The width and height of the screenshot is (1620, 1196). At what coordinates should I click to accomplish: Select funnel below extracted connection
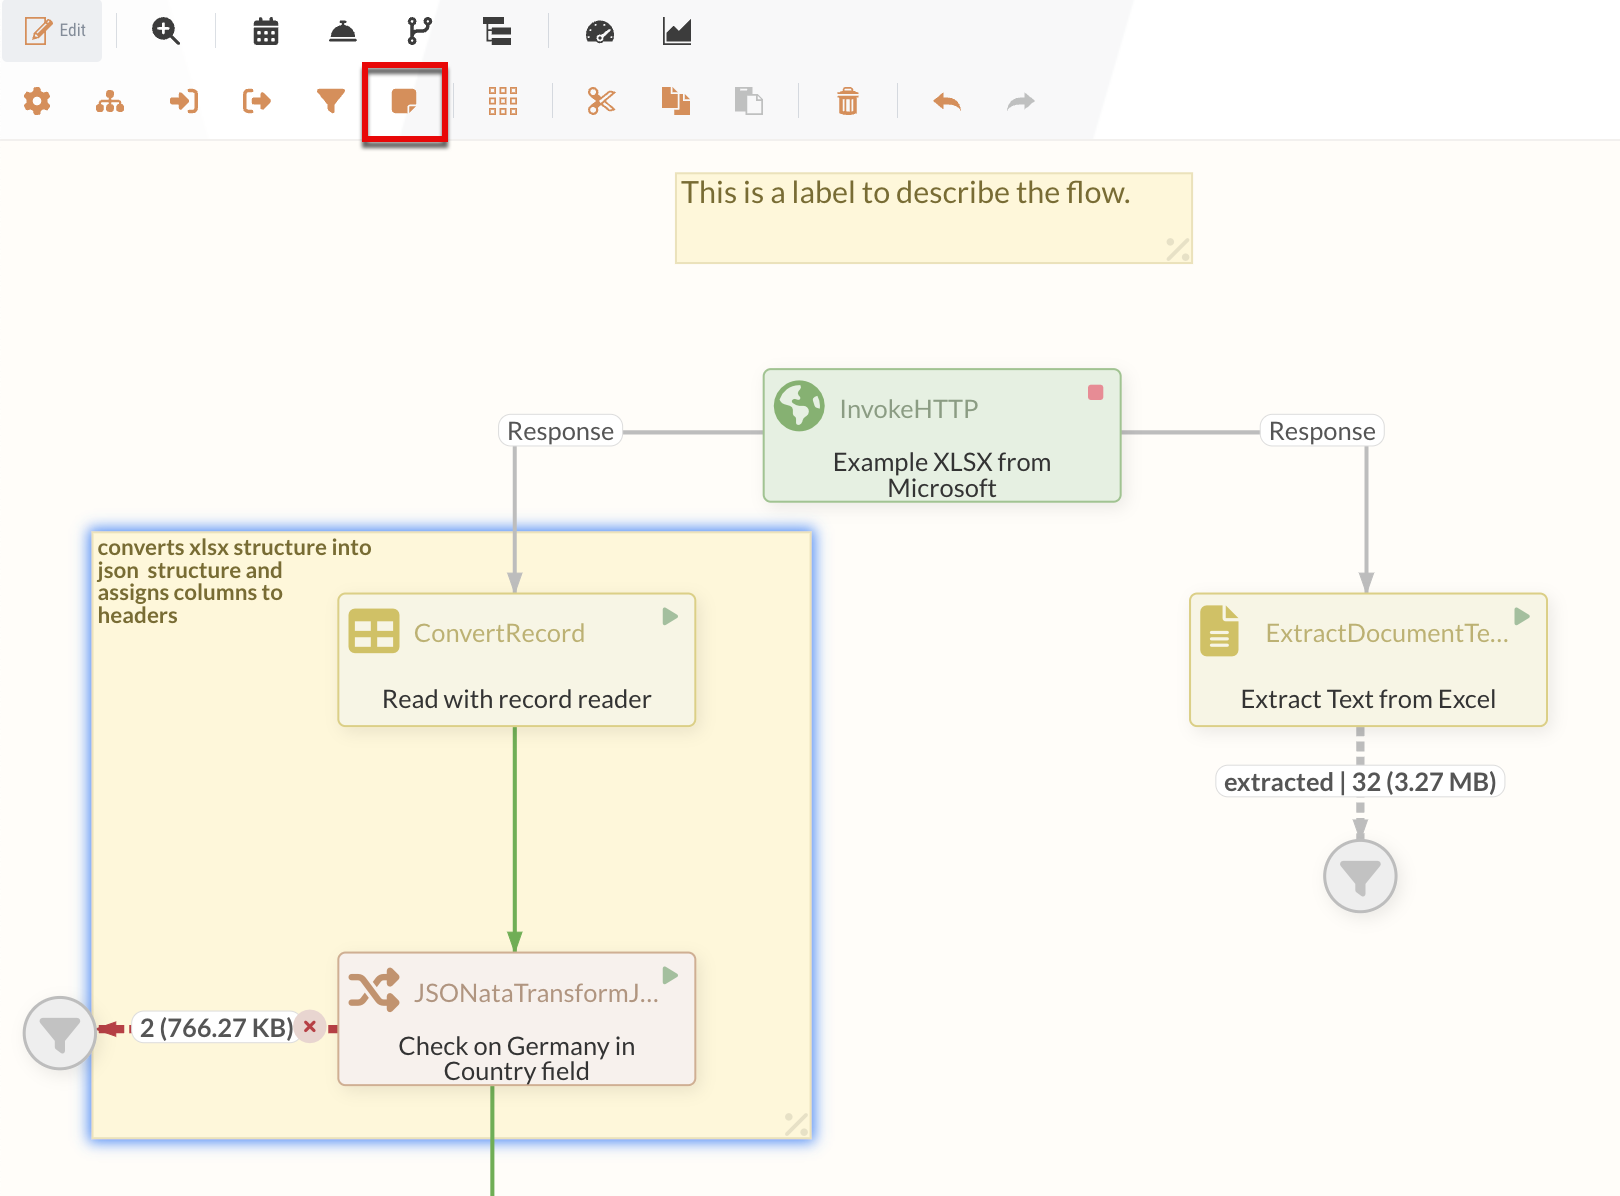pyautogui.click(x=1360, y=876)
